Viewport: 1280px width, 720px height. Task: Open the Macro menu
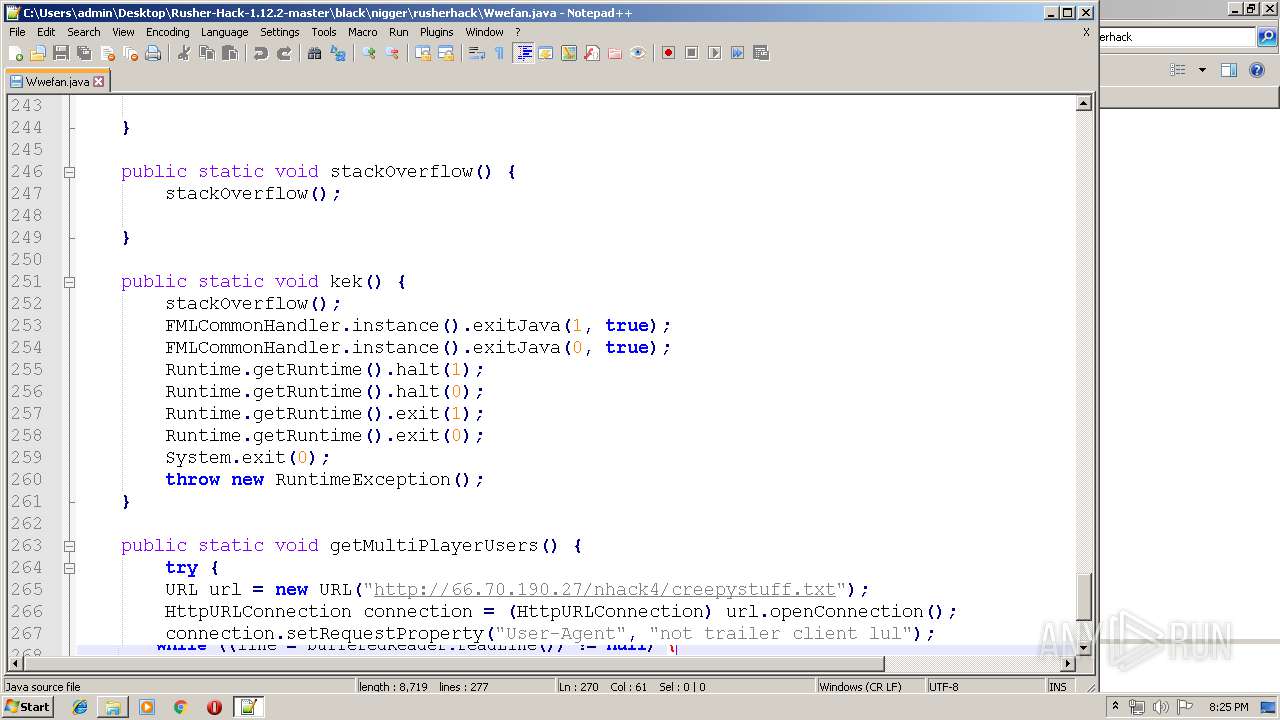coord(363,32)
